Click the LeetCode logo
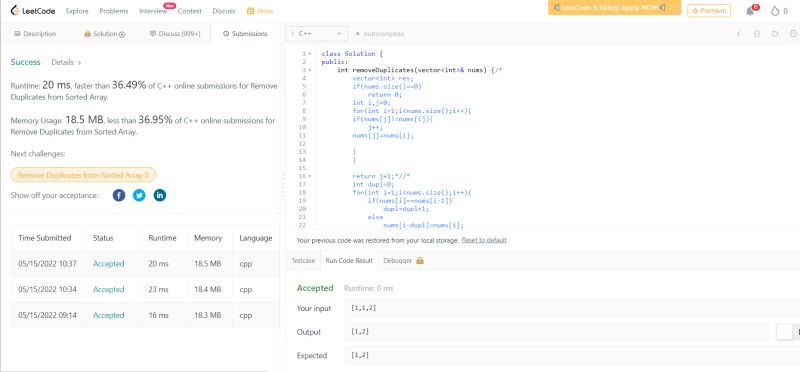This screenshot has height=372, width=800. (33, 11)
